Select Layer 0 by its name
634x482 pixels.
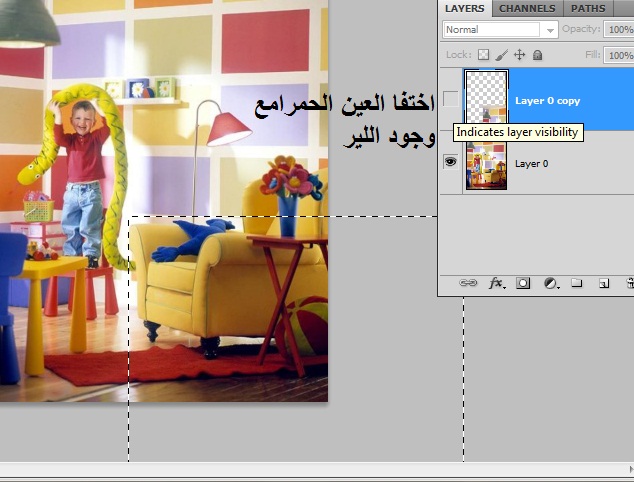531,162
